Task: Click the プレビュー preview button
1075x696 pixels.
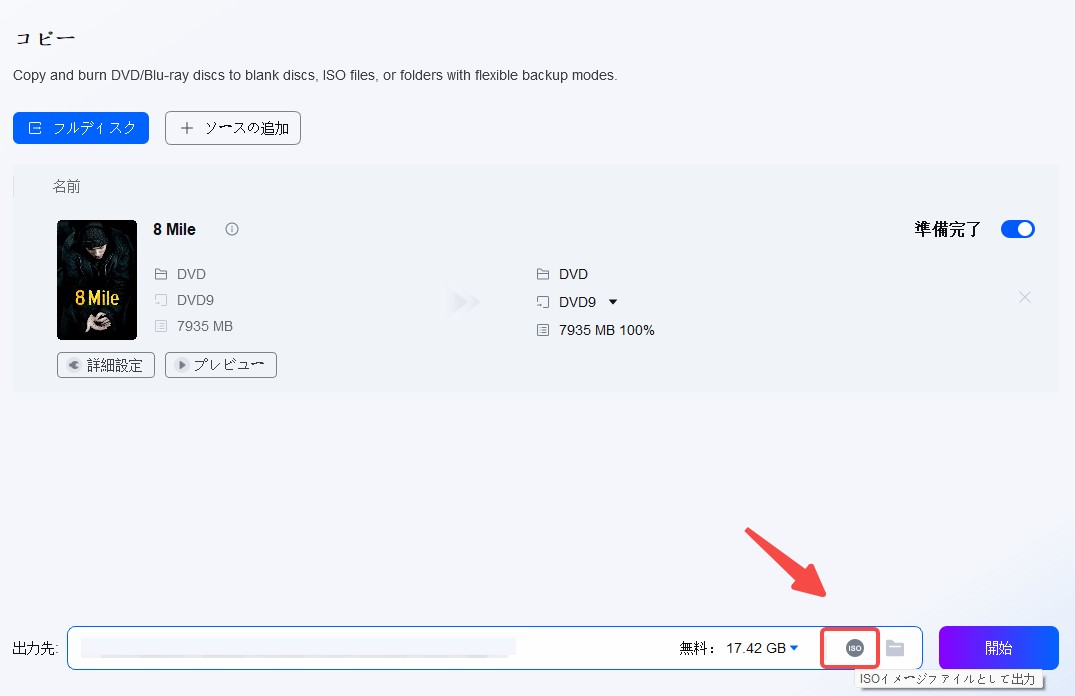Action: pyautogui.click(x=221, y=365)
